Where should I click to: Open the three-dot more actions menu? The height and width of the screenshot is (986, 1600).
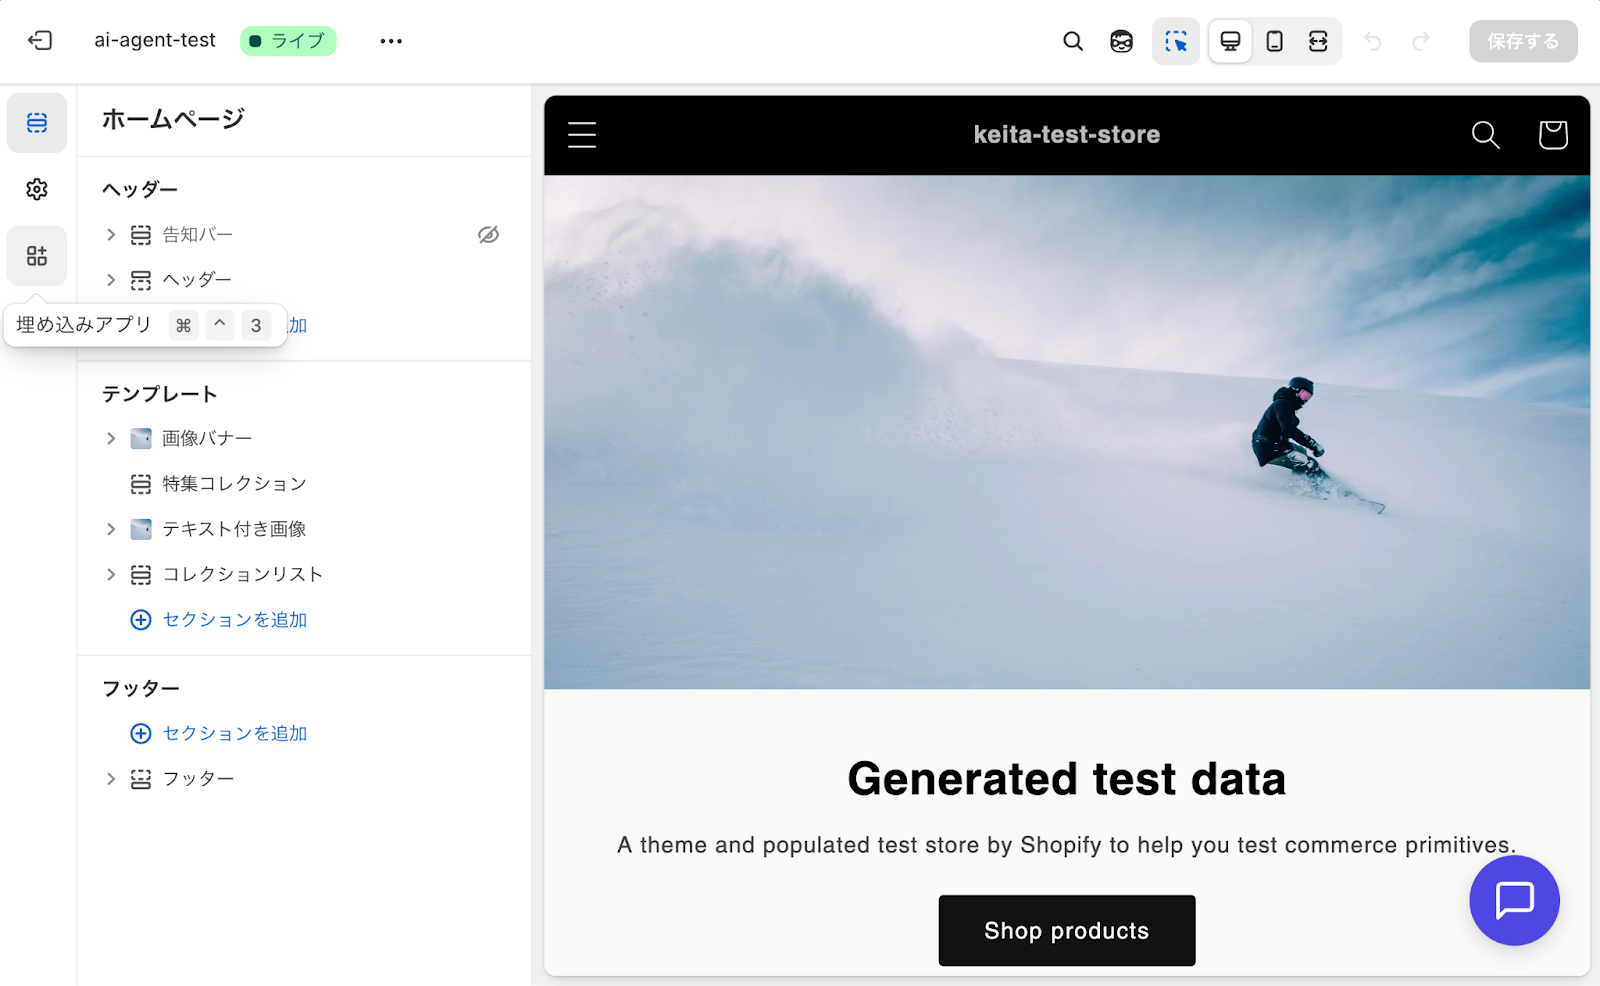[x=391, y=41]
